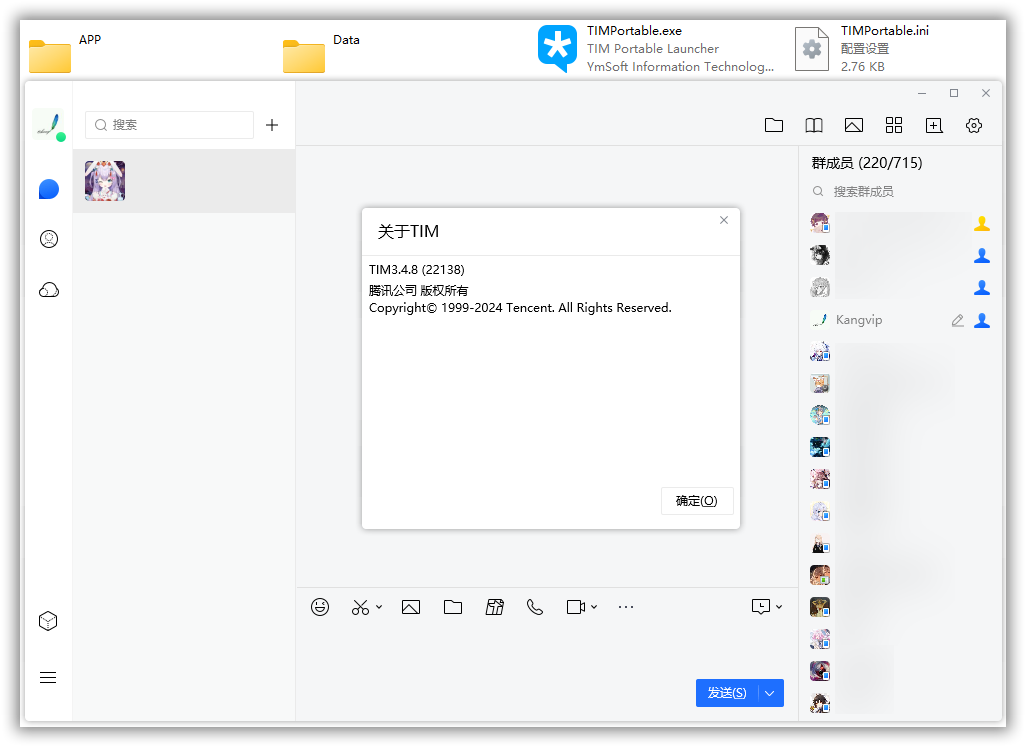This screenshot has width=1026, height=747.
Task: Open the group album picture icon
Action: coord(853,125)
